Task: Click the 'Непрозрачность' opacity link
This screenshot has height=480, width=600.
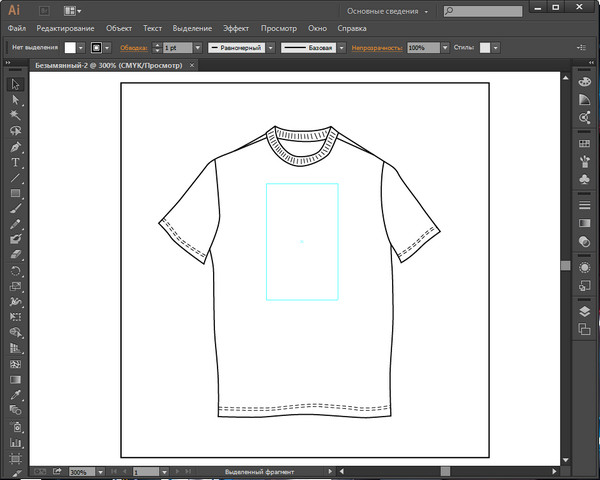Action: tap(379, 47)
